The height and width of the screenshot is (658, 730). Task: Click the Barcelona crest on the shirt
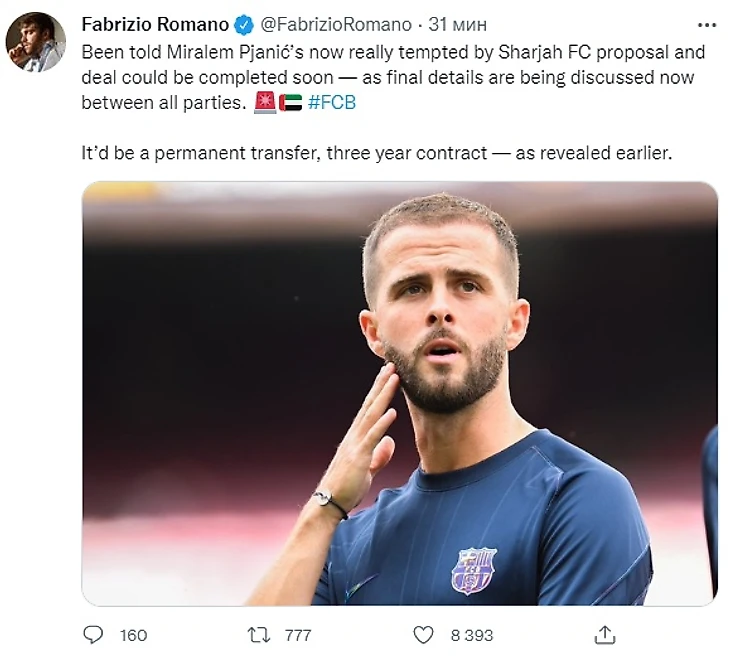(473, 569)
